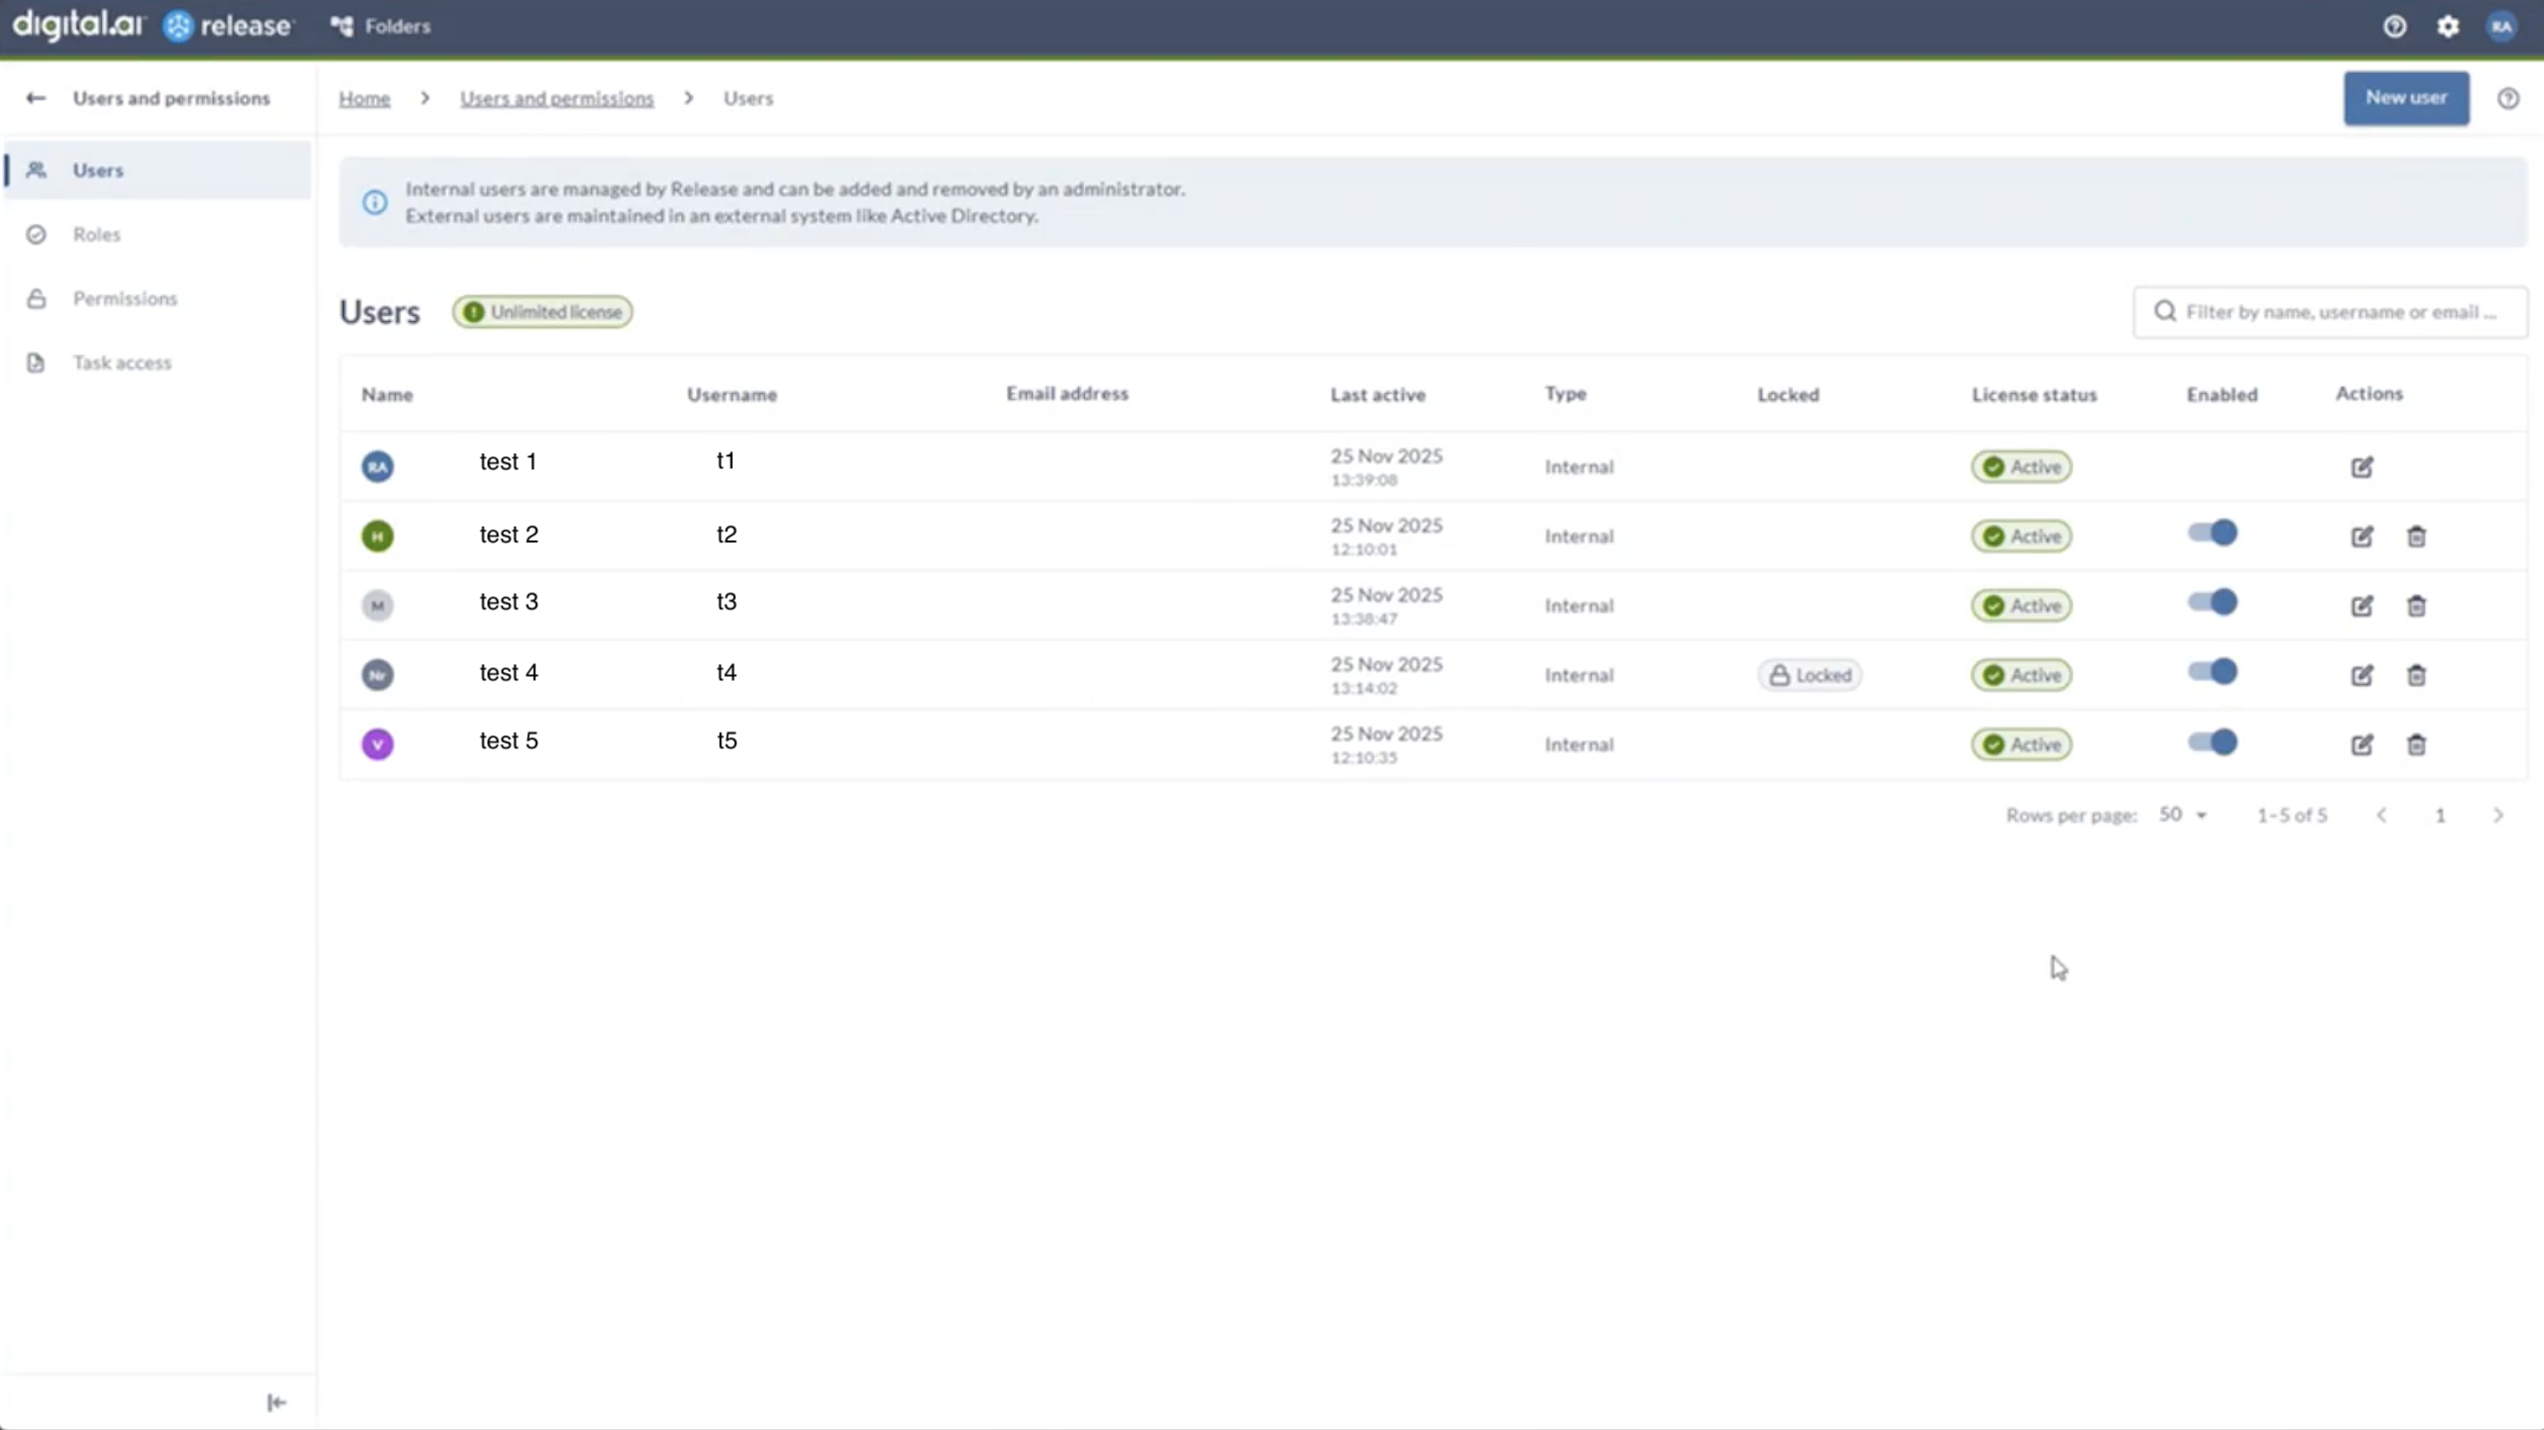Click previous page chevron
Image resolution: width=2544 pixels, height=1430 pixels.
(2381, 816)
